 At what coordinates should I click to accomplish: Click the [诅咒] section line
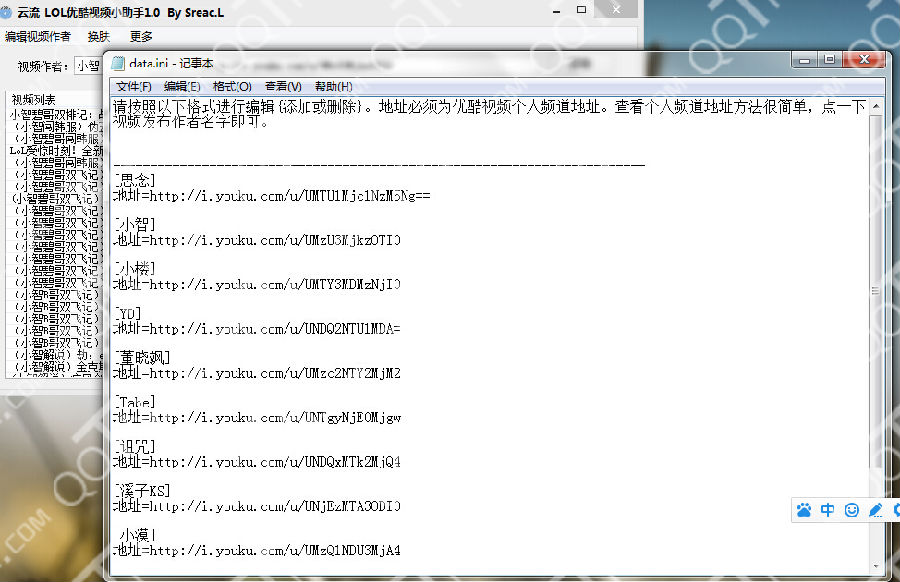click(x=135, y=447)
